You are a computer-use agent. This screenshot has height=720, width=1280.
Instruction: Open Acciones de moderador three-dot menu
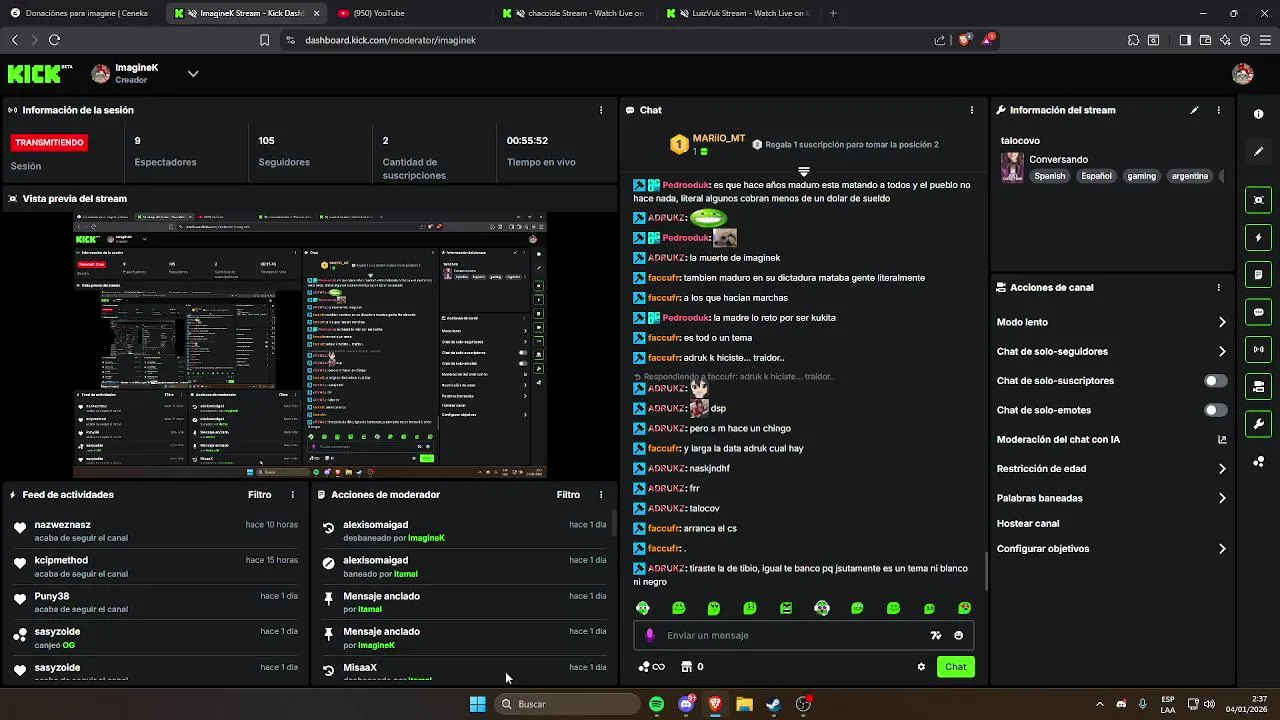601,495
